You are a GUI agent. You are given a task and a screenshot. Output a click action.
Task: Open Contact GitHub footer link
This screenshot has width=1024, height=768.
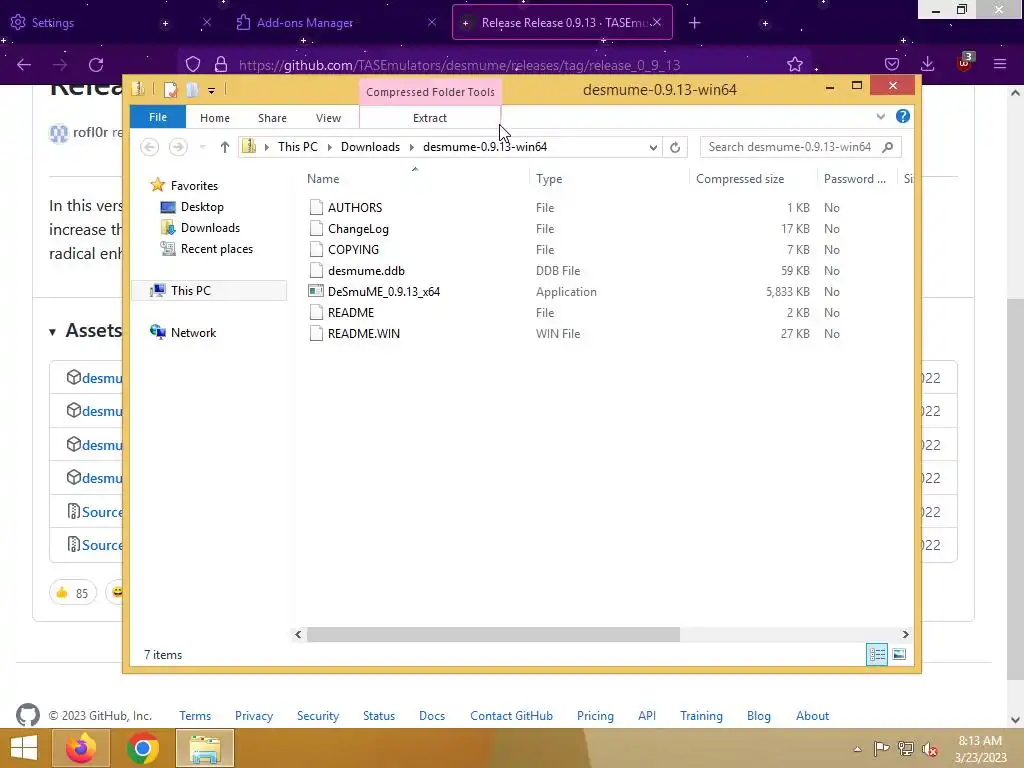point(511,716)
